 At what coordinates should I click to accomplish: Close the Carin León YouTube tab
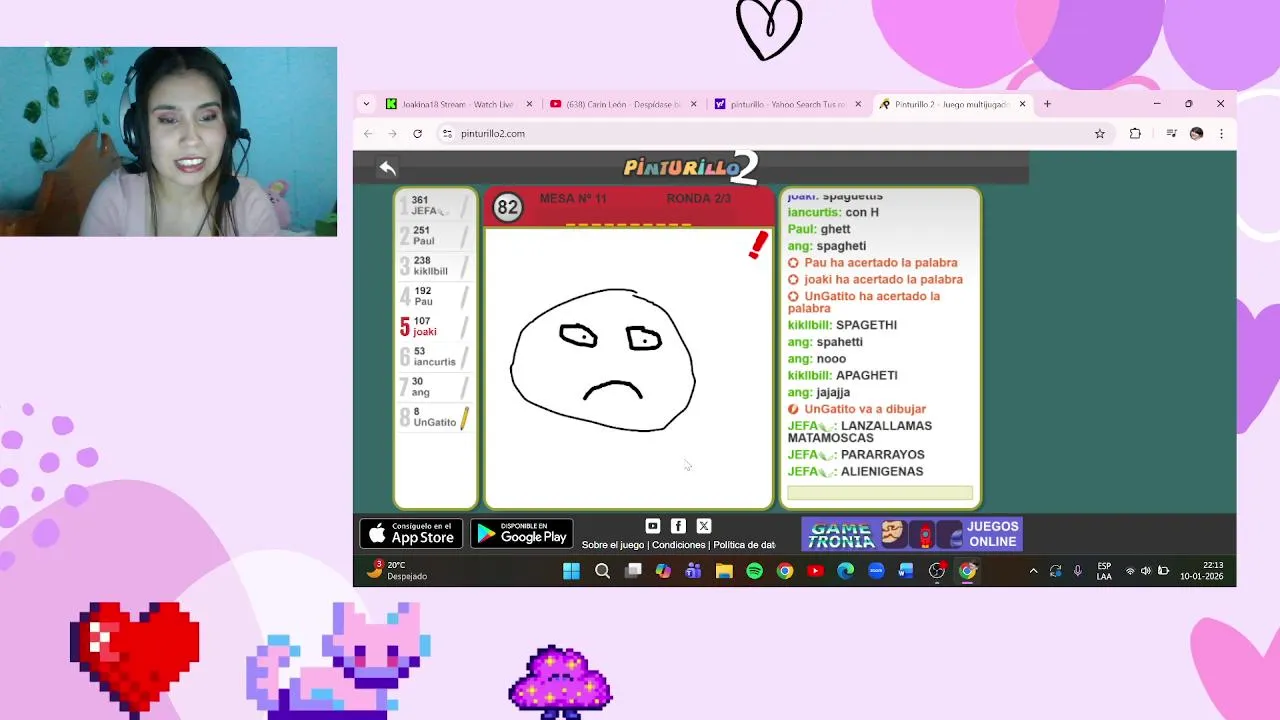click(693, 104)
